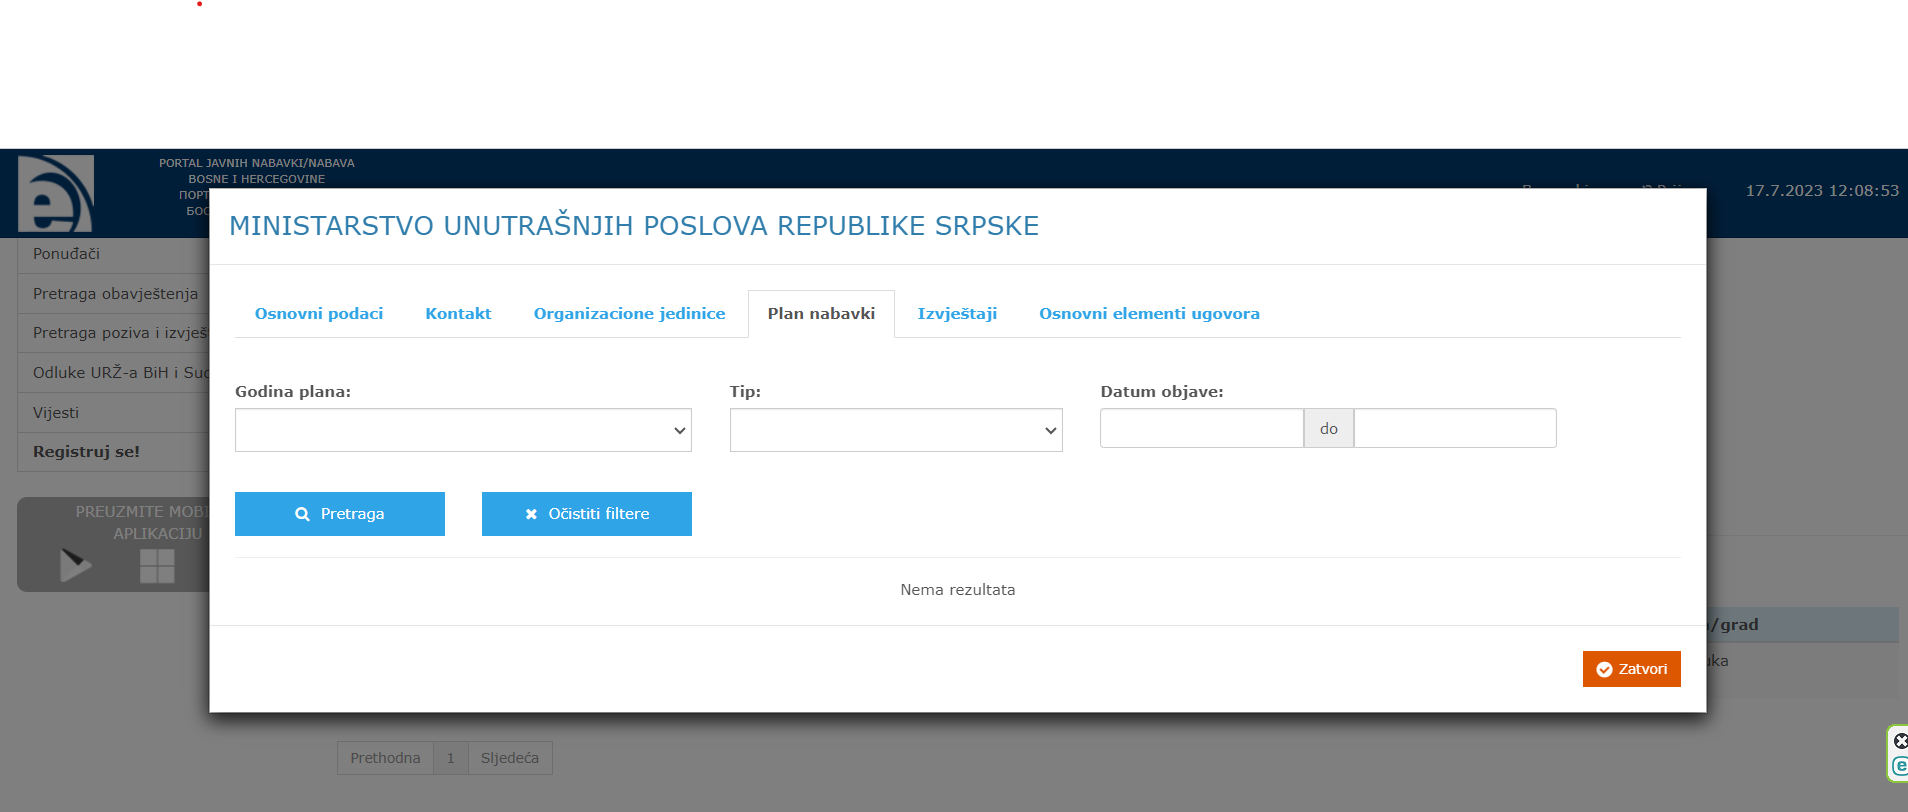
Task: Select the Plan nabavki tab
Action: [x=821, y=314]
